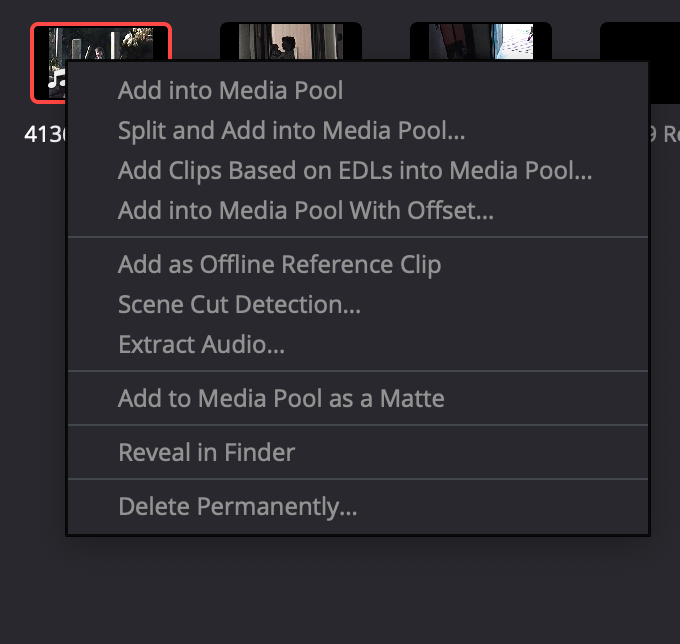Click the music note icon on first clip
The height and width of the screenshot is (644, 680).
pyautogui.click(x=56, y=79)
